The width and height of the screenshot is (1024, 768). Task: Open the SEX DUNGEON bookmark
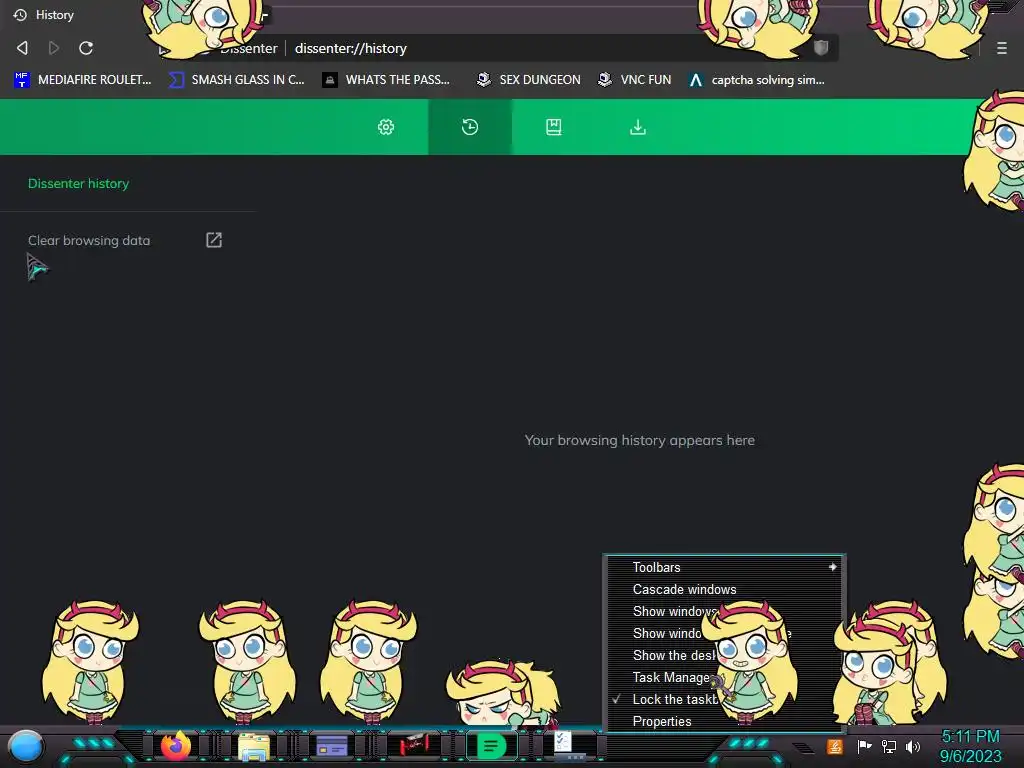point(528,80)
